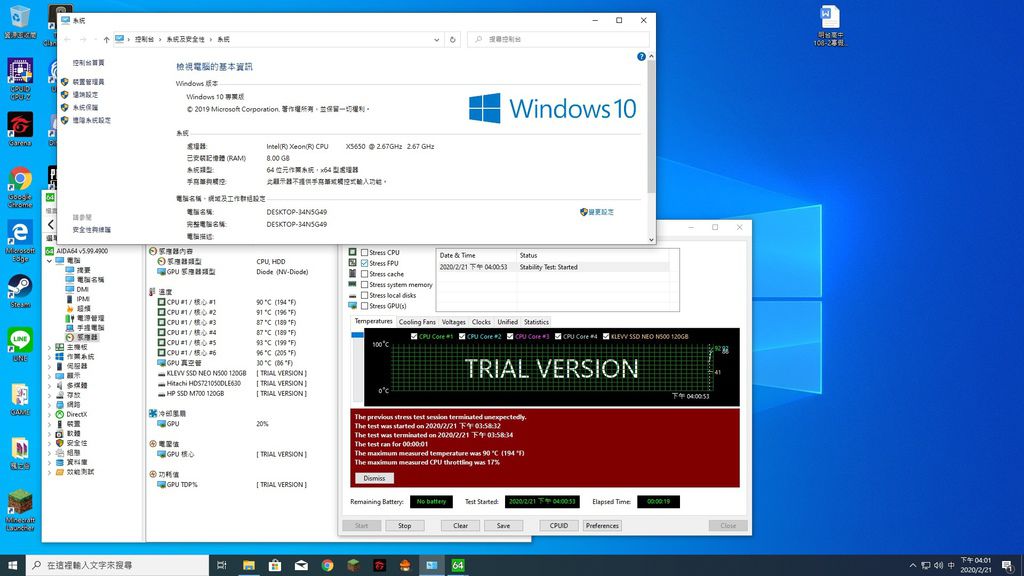Open the Word document on desktop

click(829, 26)
